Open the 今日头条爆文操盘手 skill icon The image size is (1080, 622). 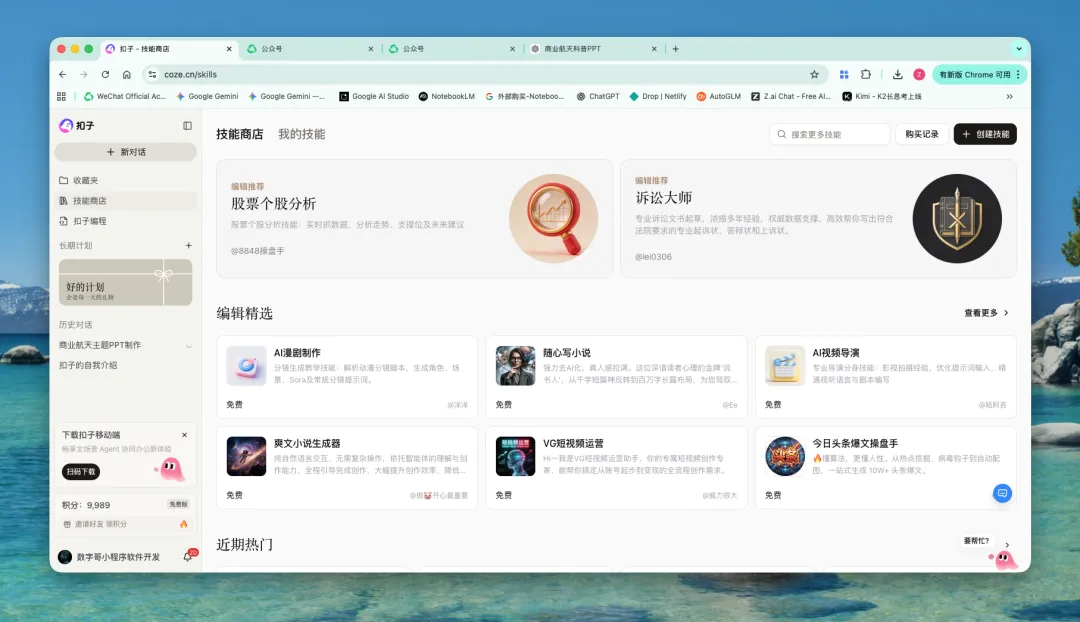tap(785, 456)
